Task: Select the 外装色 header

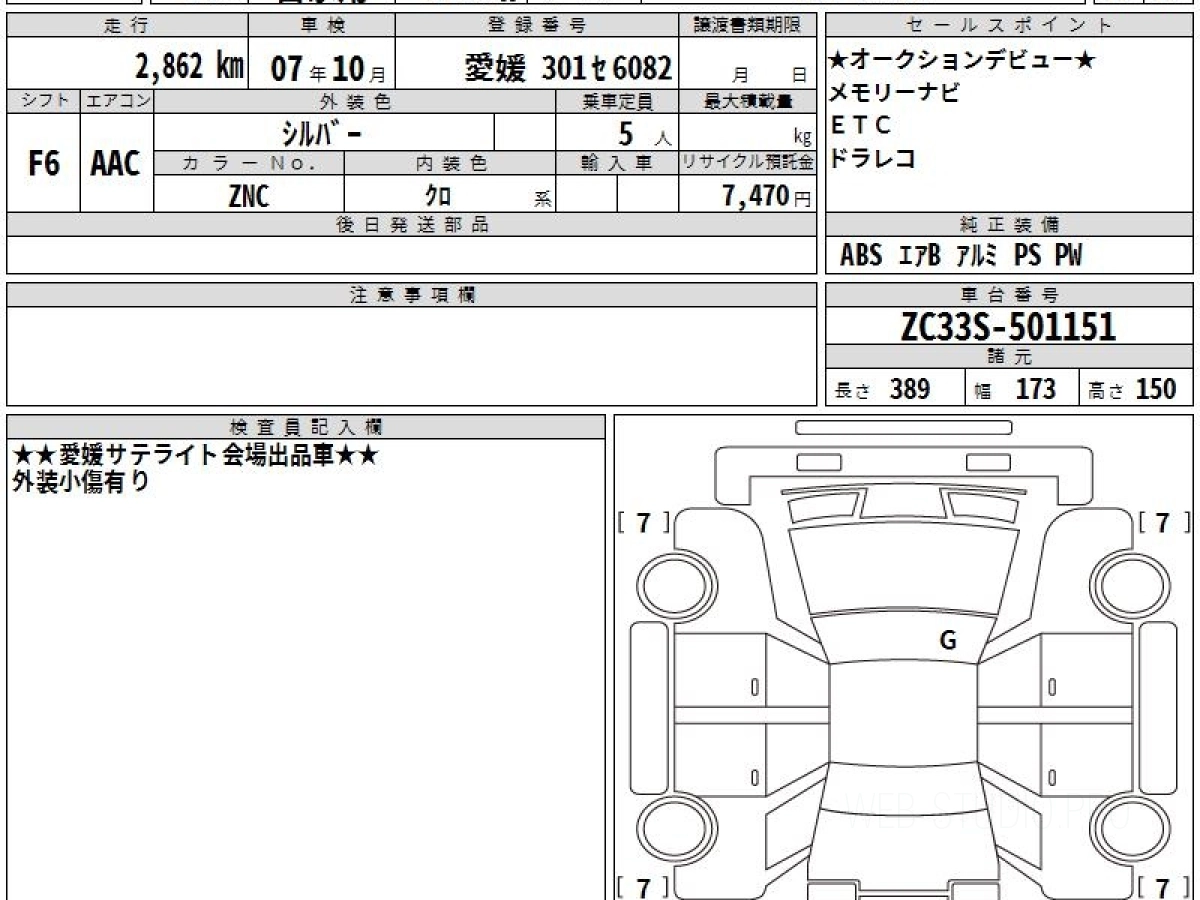Action: coord(354,101)
